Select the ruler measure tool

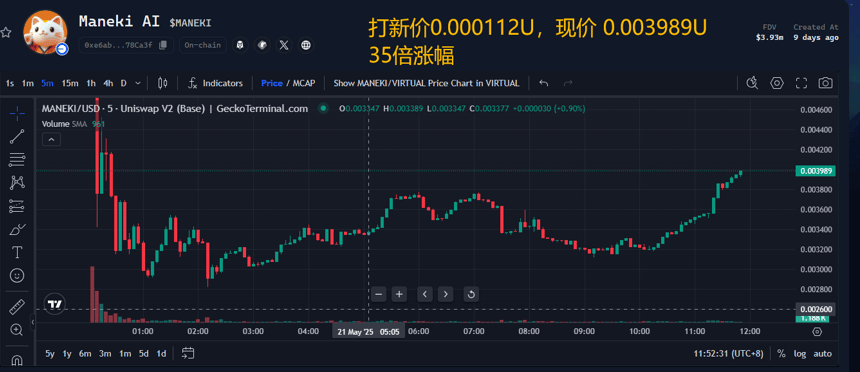point(17,307)
